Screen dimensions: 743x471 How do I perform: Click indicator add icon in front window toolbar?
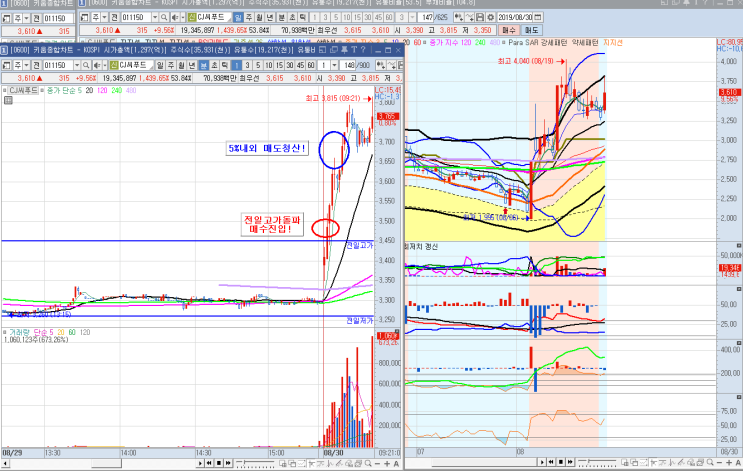coord(381,65)
